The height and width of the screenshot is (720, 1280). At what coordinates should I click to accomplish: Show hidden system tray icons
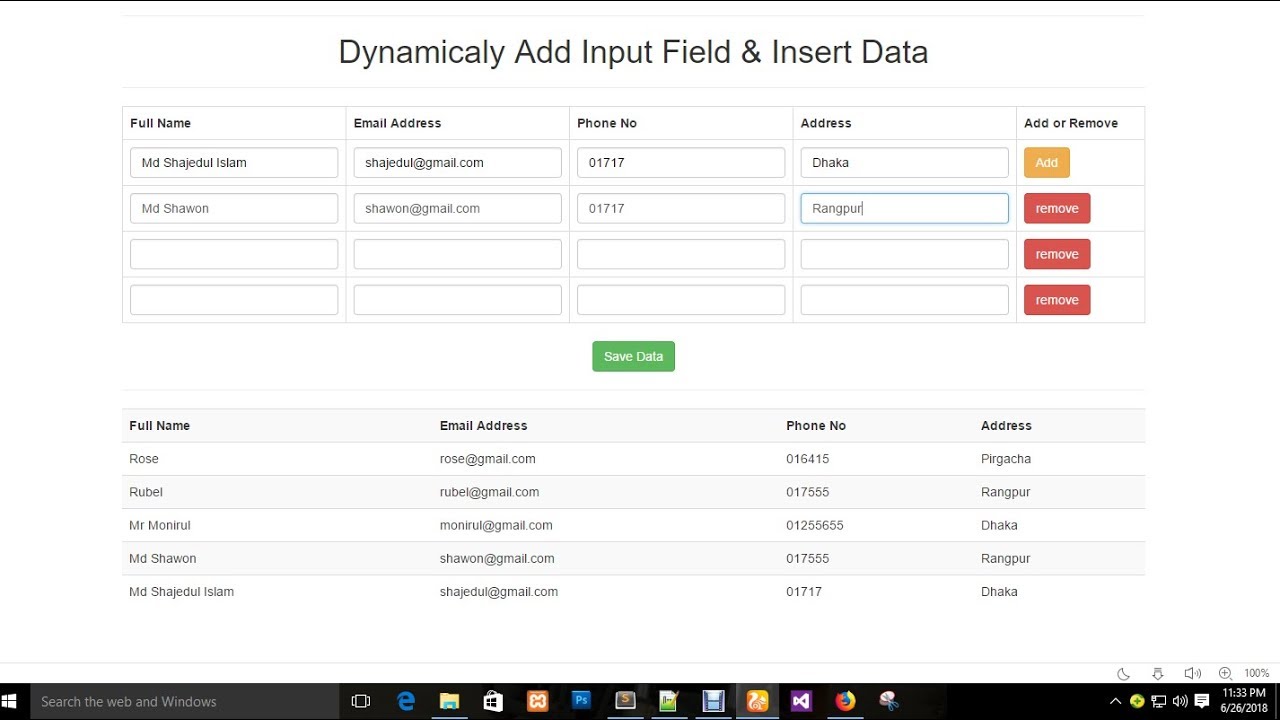point(1116,701)
